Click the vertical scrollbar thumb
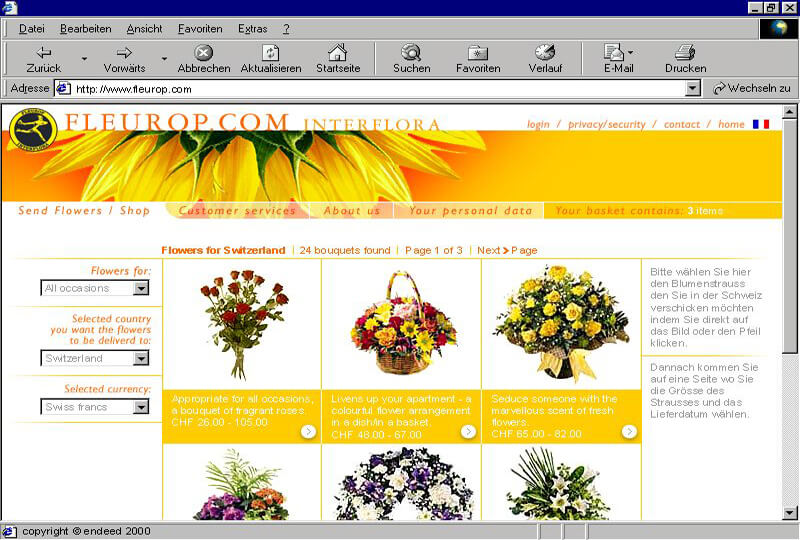Image resolution: width=800 pixels, height=540 pixels. tap(789, 235)
